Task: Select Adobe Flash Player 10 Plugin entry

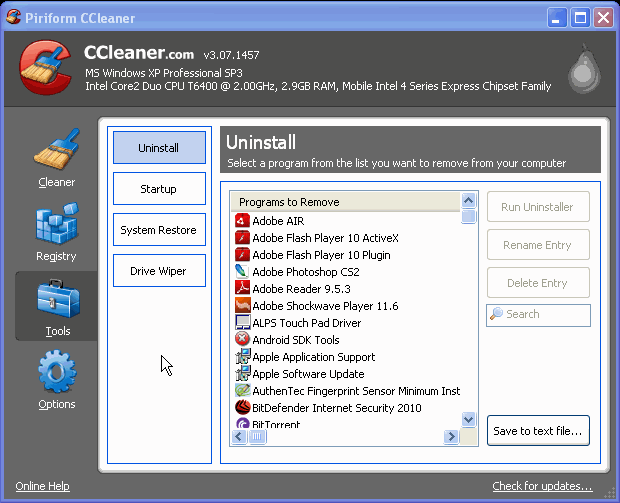Action: tap(321, 255)
